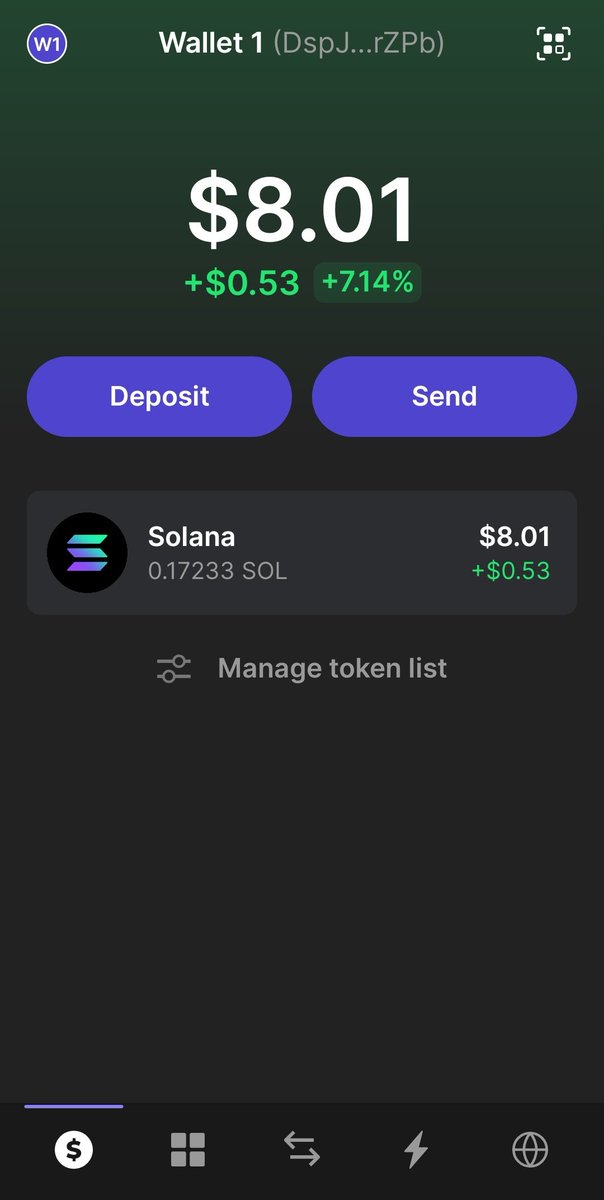Click the +$0.53 gain under total balance
604x1200 pixels.
(x=242, y=283)
